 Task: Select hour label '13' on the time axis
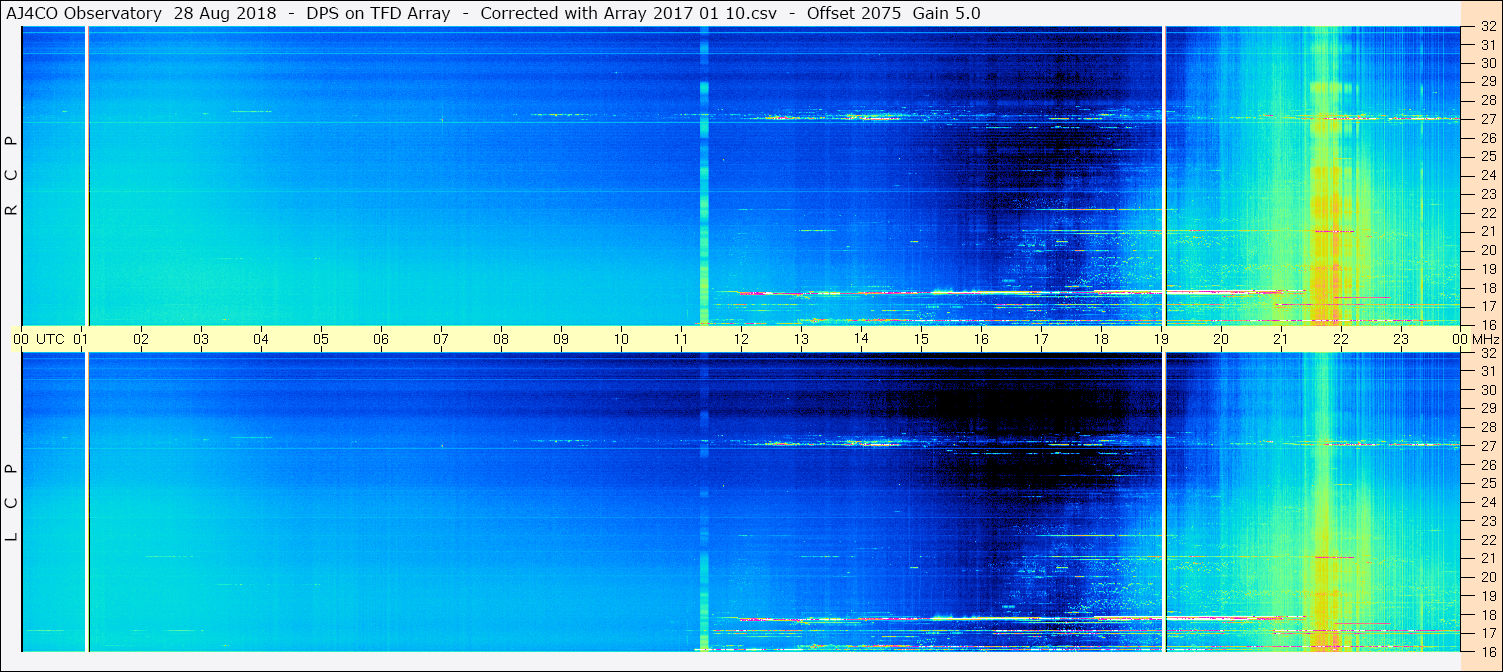point(801,339)
